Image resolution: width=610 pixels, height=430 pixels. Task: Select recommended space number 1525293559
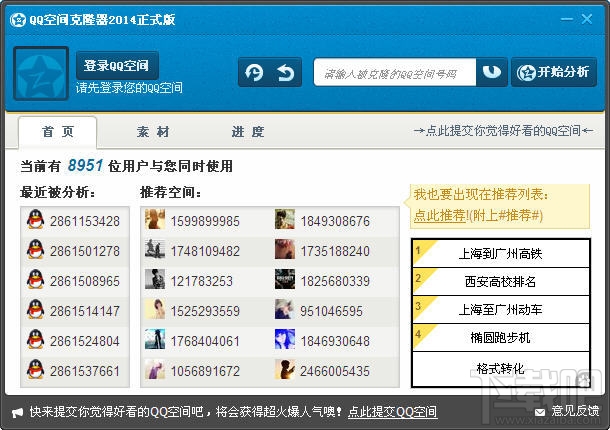tap(205, 311)
